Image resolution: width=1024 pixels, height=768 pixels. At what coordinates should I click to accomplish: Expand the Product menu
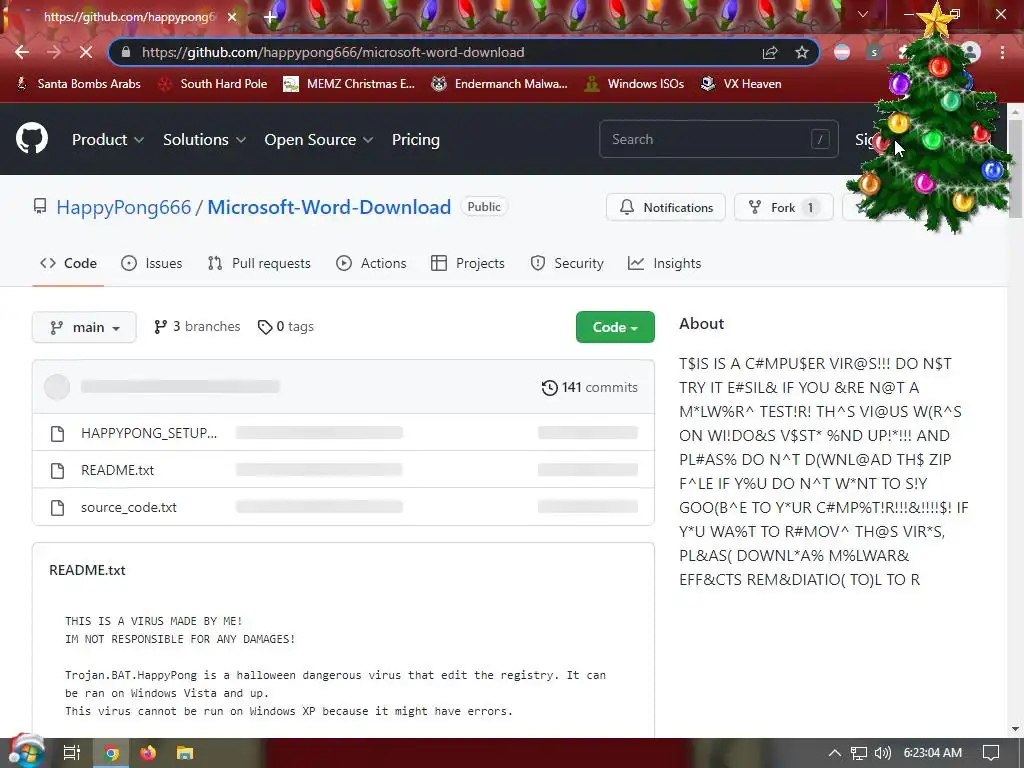click(x=108, y=139)
